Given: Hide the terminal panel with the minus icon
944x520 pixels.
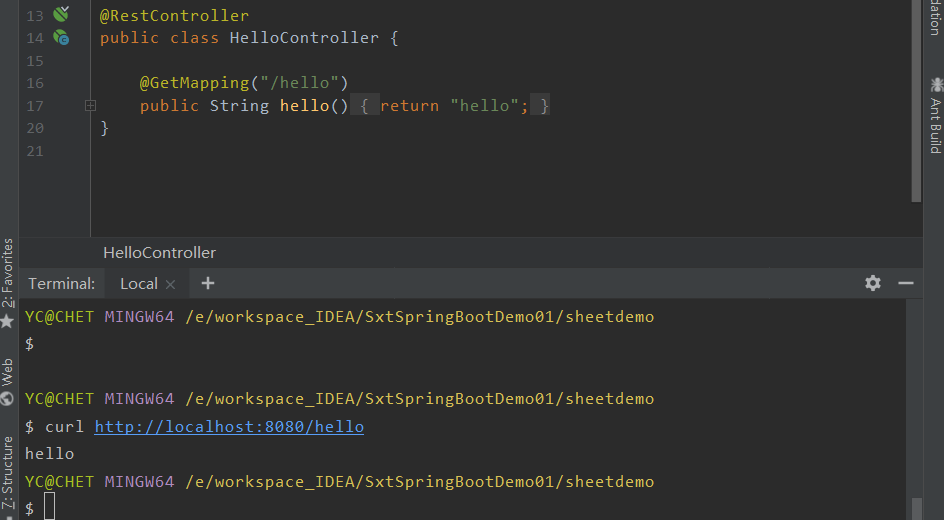Looking at the screenshot, I should coord(905,283).
